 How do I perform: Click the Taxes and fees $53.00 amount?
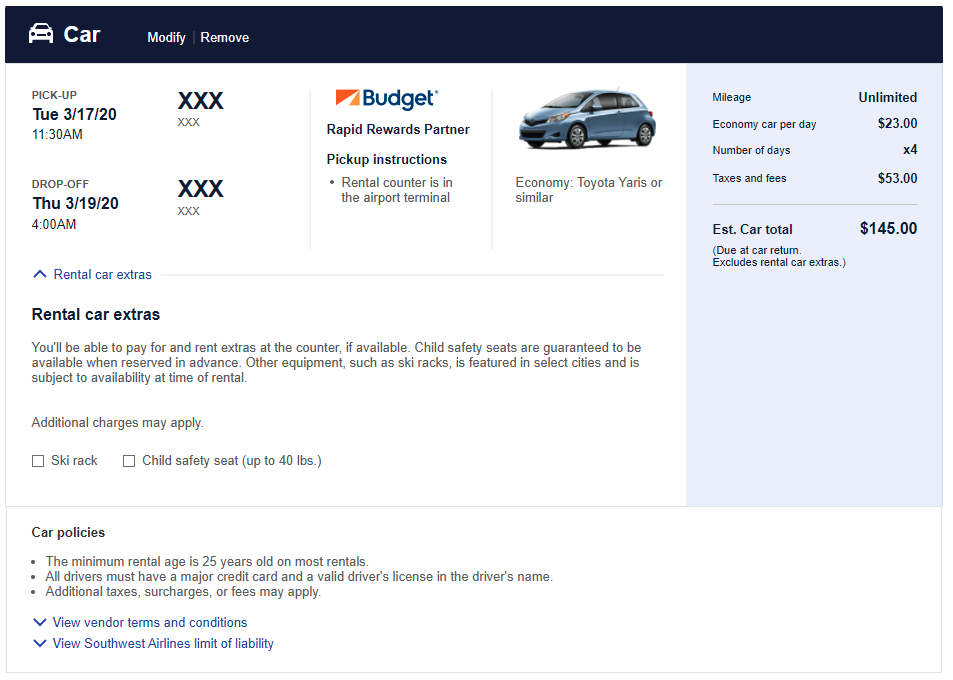897,179
